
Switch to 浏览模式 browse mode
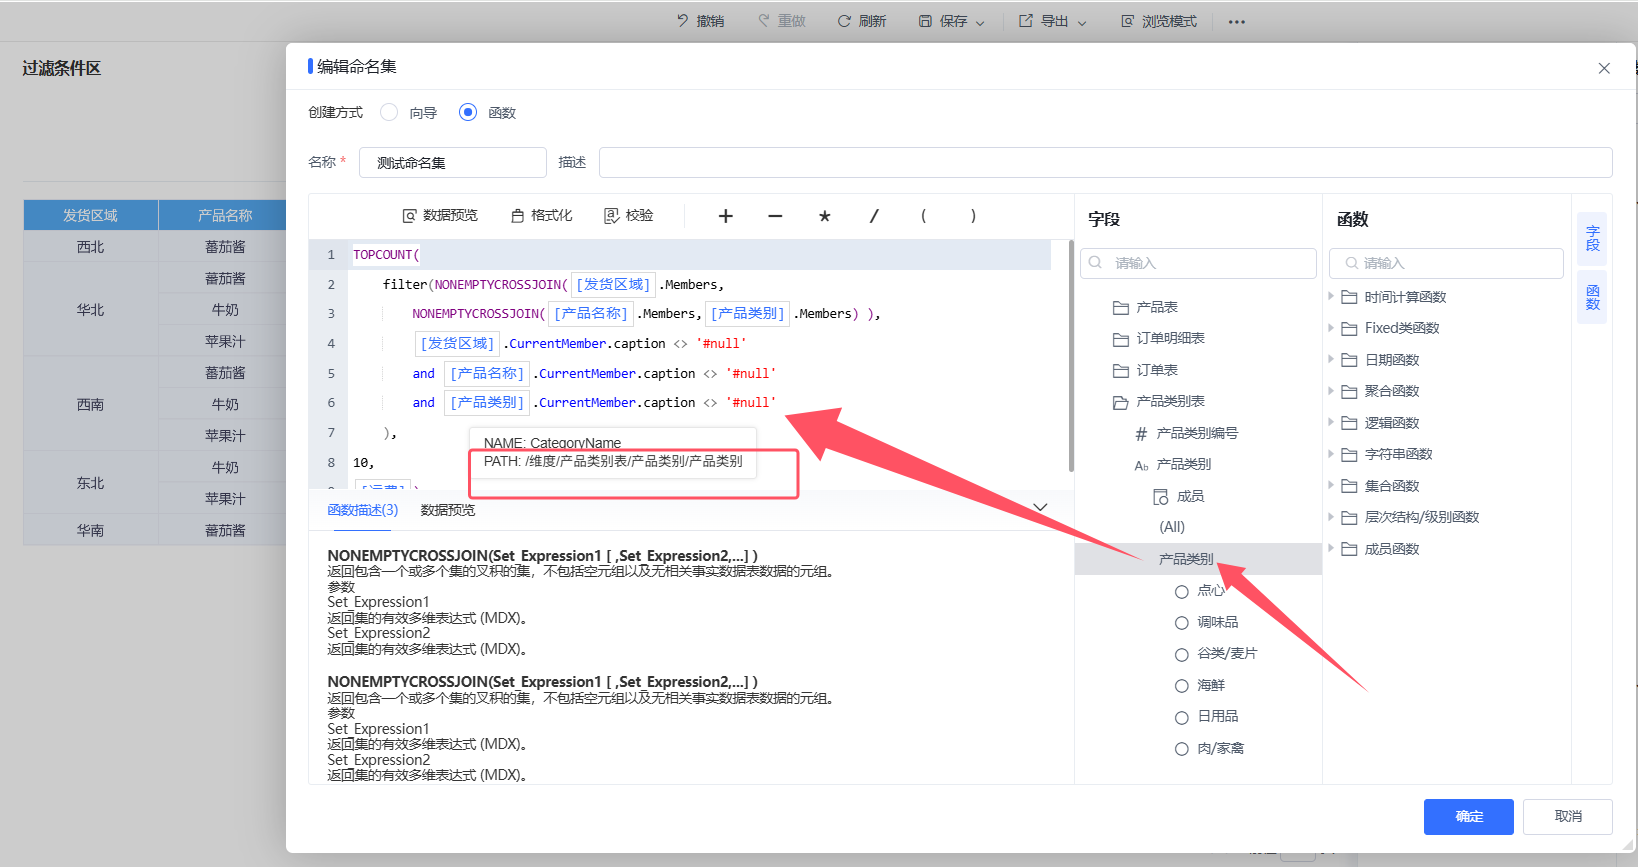point(1158,21)
